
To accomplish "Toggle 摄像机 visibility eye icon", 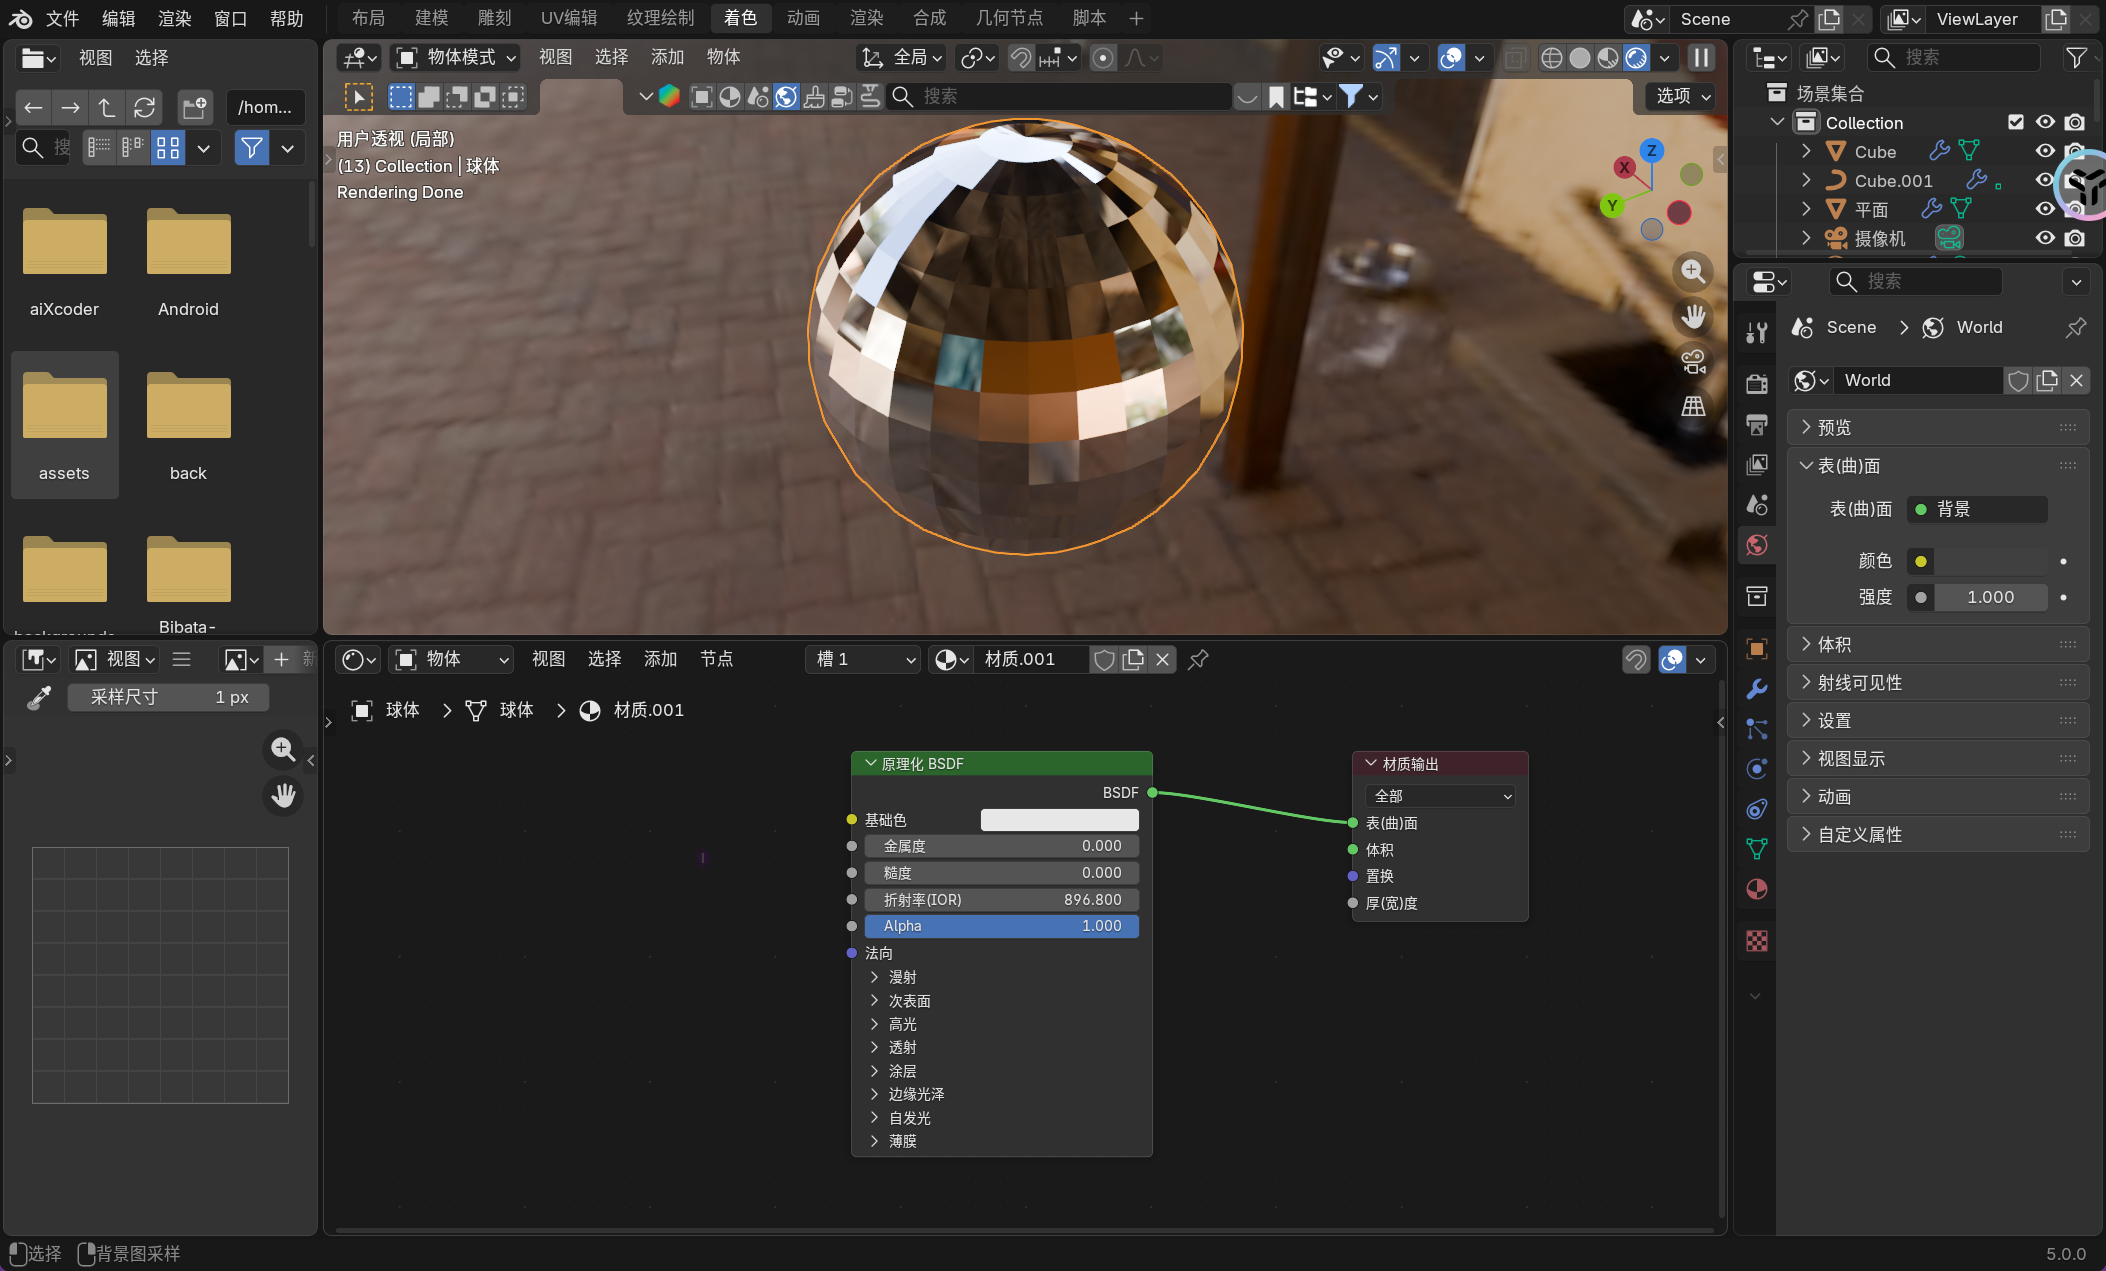I will (x=2045, y=238).
